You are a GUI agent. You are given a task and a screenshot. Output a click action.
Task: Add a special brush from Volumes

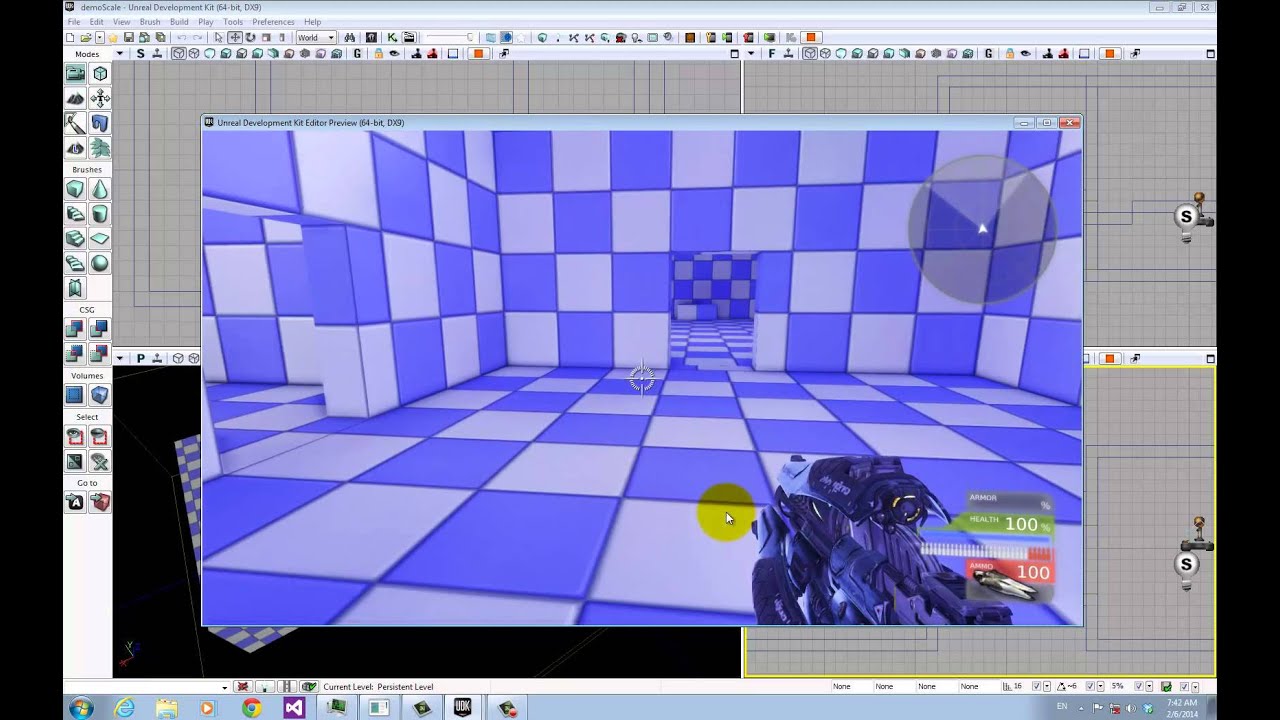(75, 395)
